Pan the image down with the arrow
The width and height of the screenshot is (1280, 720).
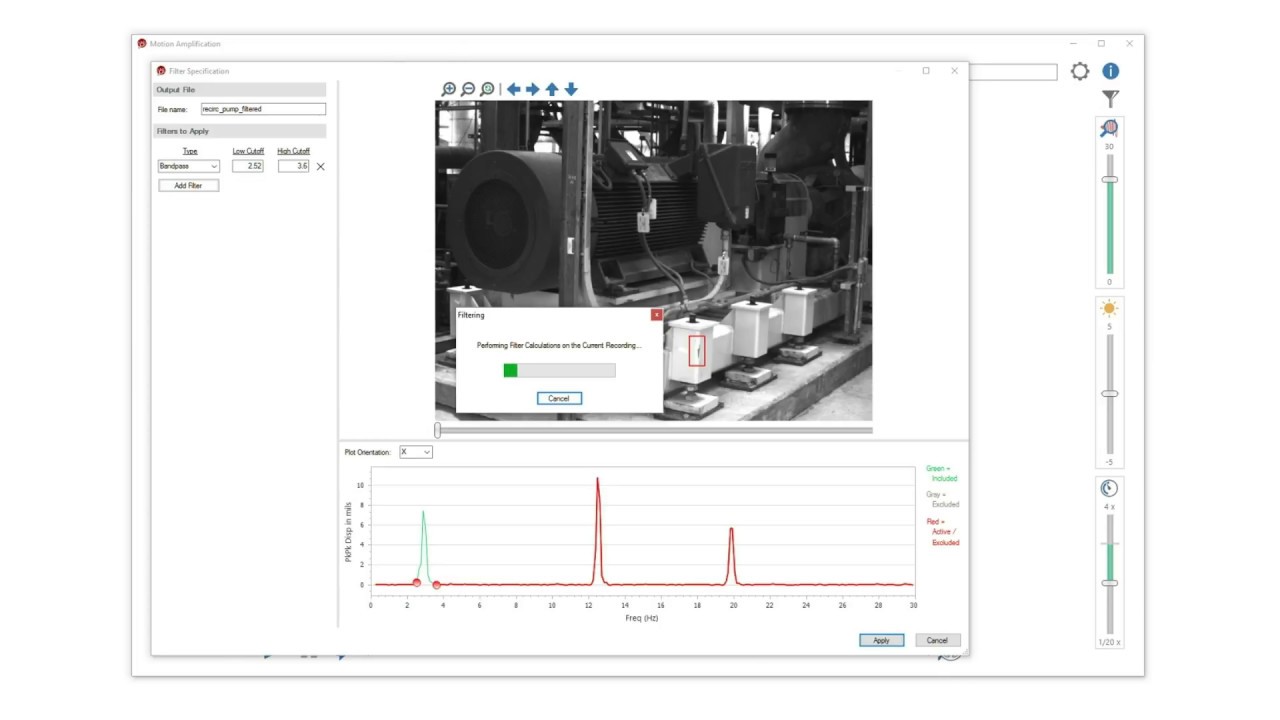(x=571, y=89)
